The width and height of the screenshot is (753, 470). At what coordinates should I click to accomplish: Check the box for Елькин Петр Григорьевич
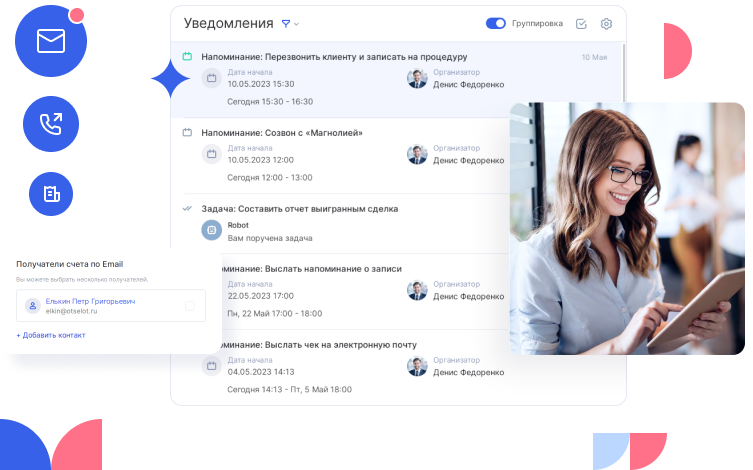(x=190, y=306)
